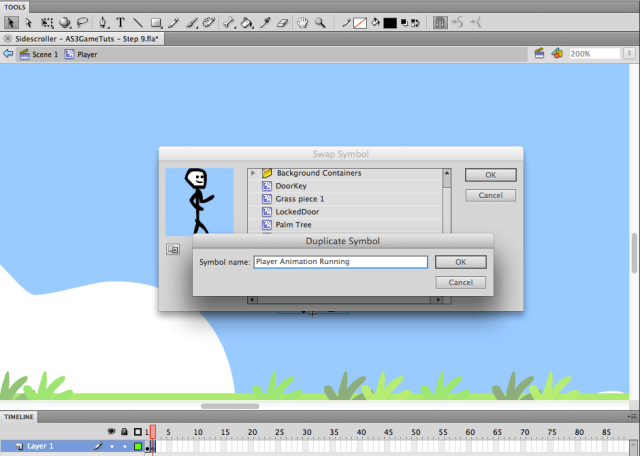Open the Edit Symbols menu icon

click(x=557, y=53)
